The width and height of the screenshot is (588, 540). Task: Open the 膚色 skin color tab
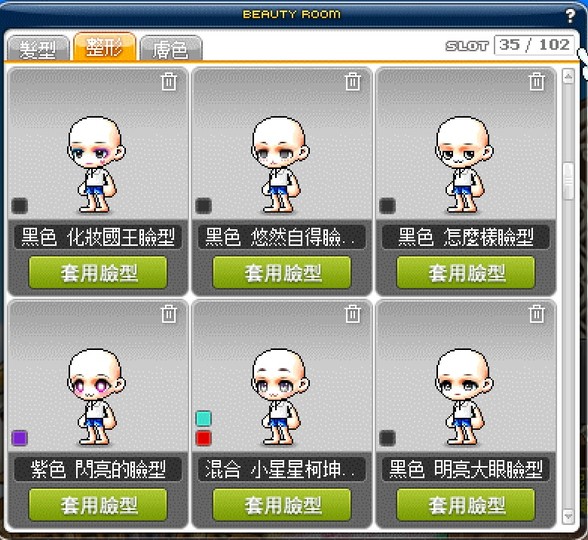[x=171, y=48]
